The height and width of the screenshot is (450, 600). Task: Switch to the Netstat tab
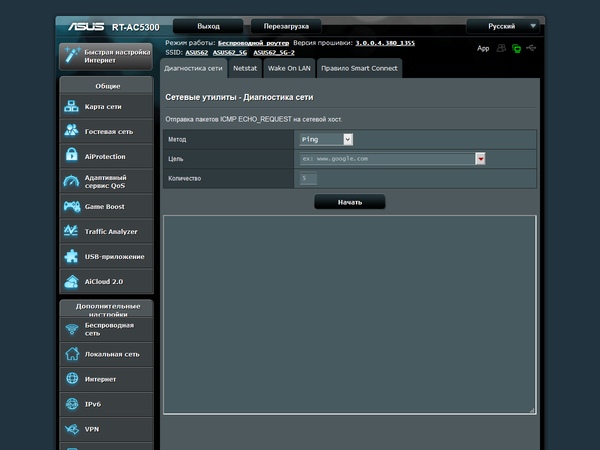click(245, 68)
